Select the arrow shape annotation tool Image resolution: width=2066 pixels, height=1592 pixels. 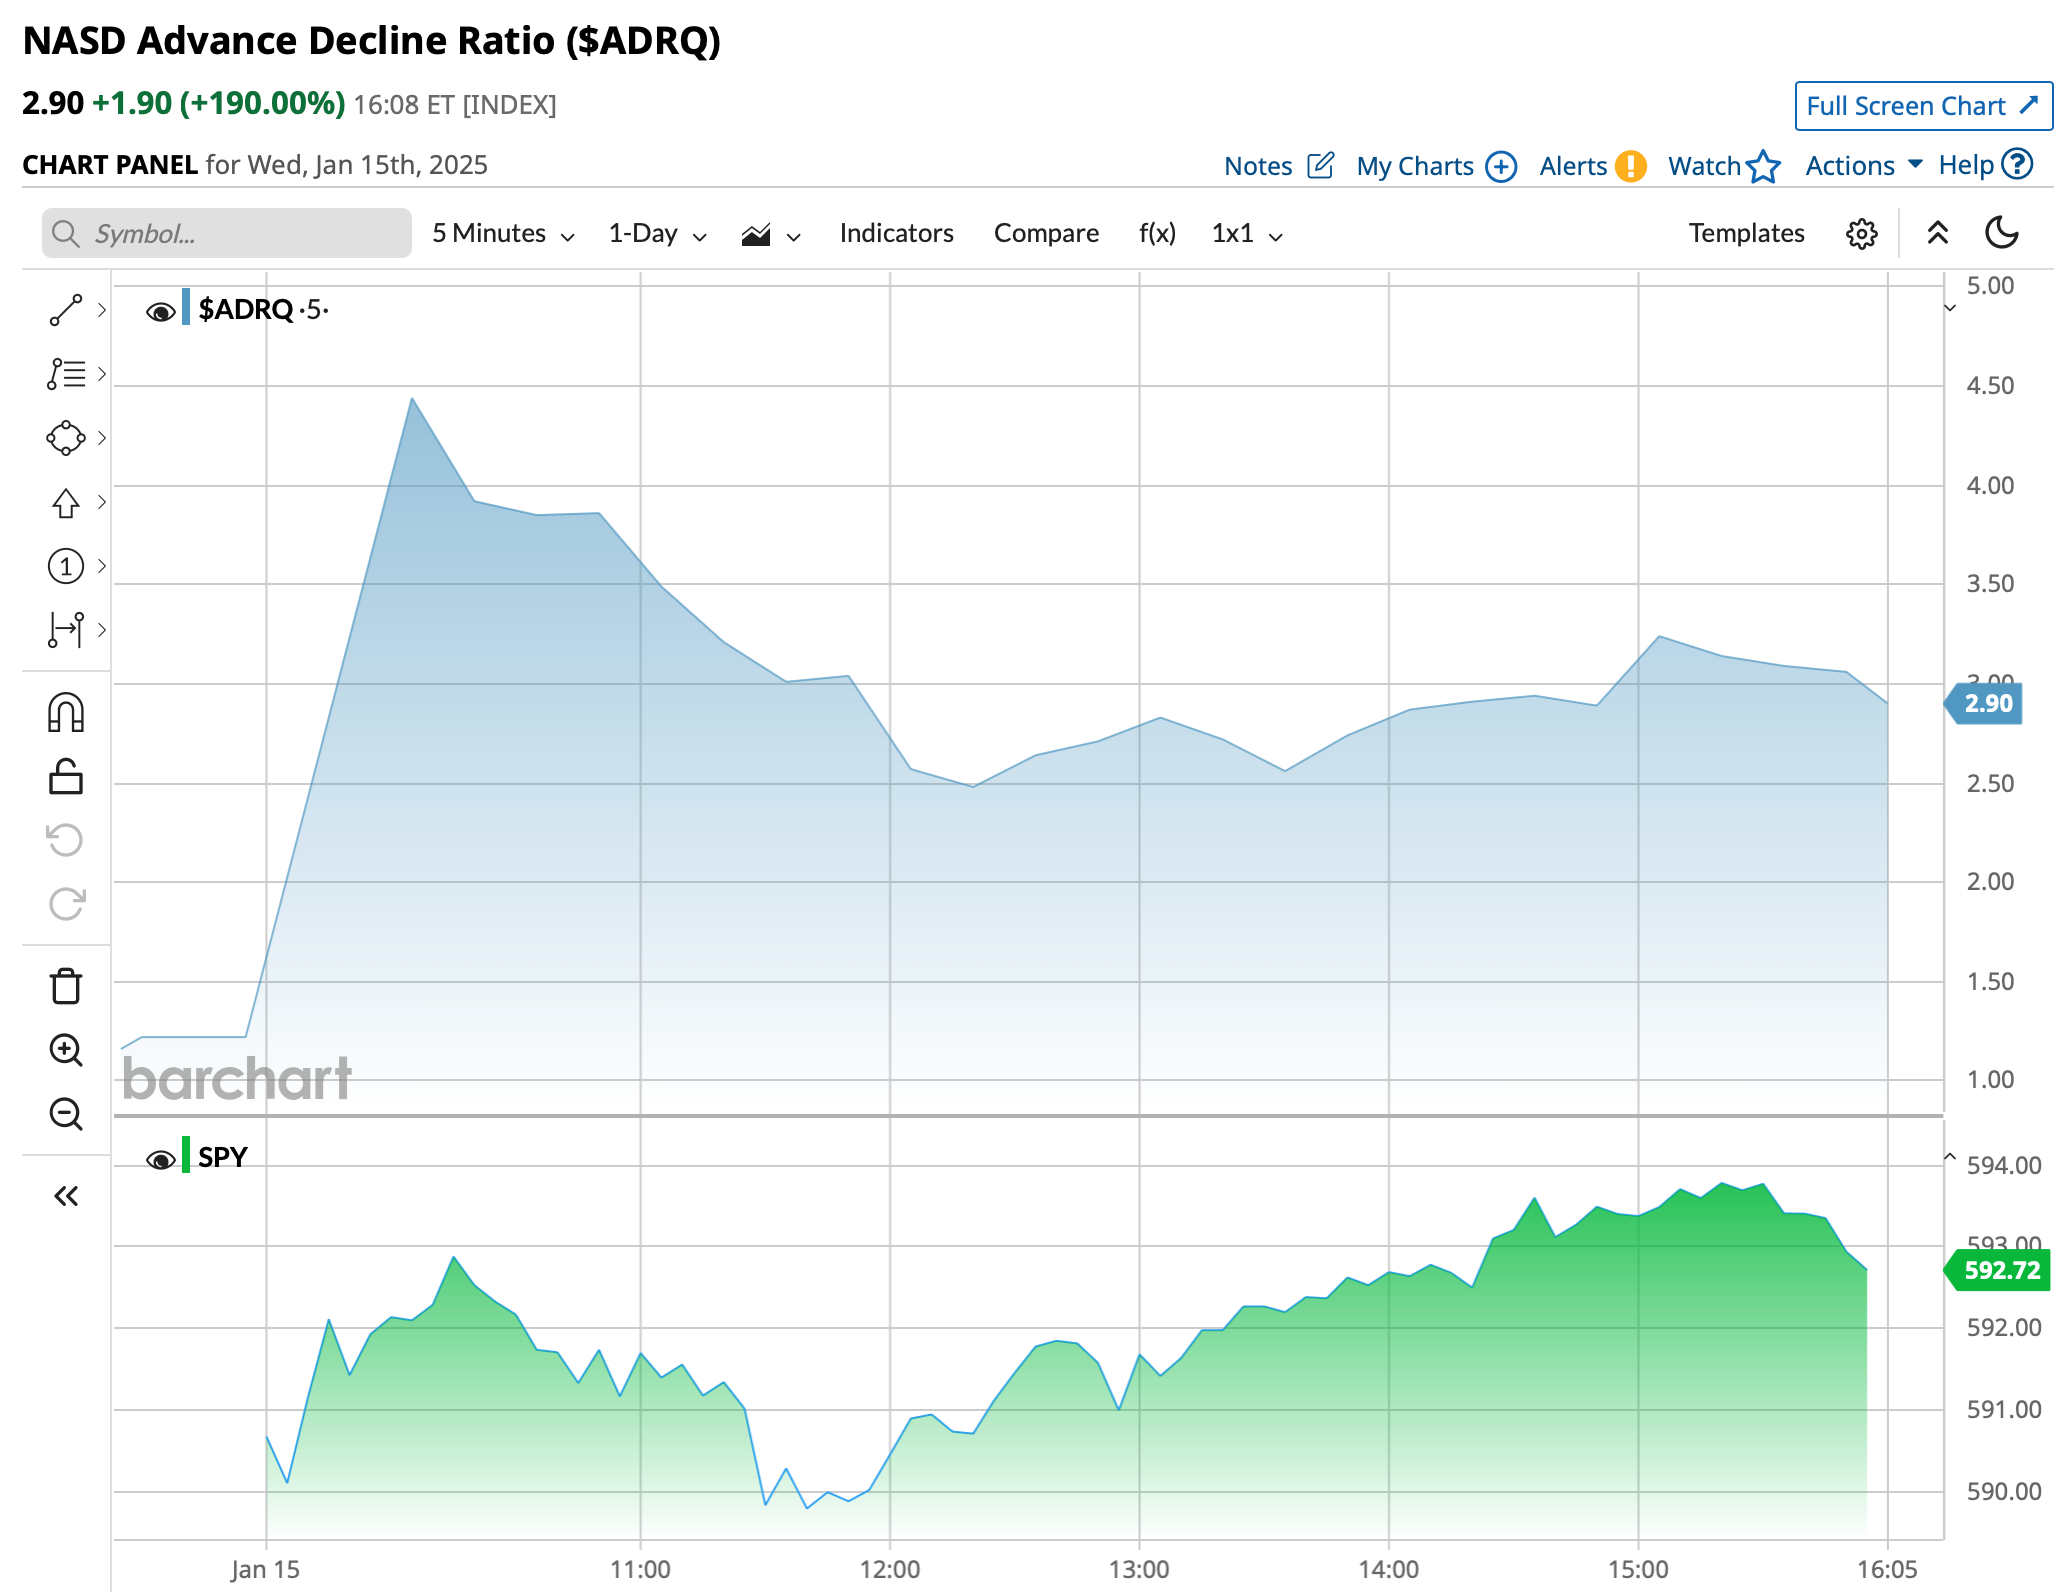pos(66,502)
